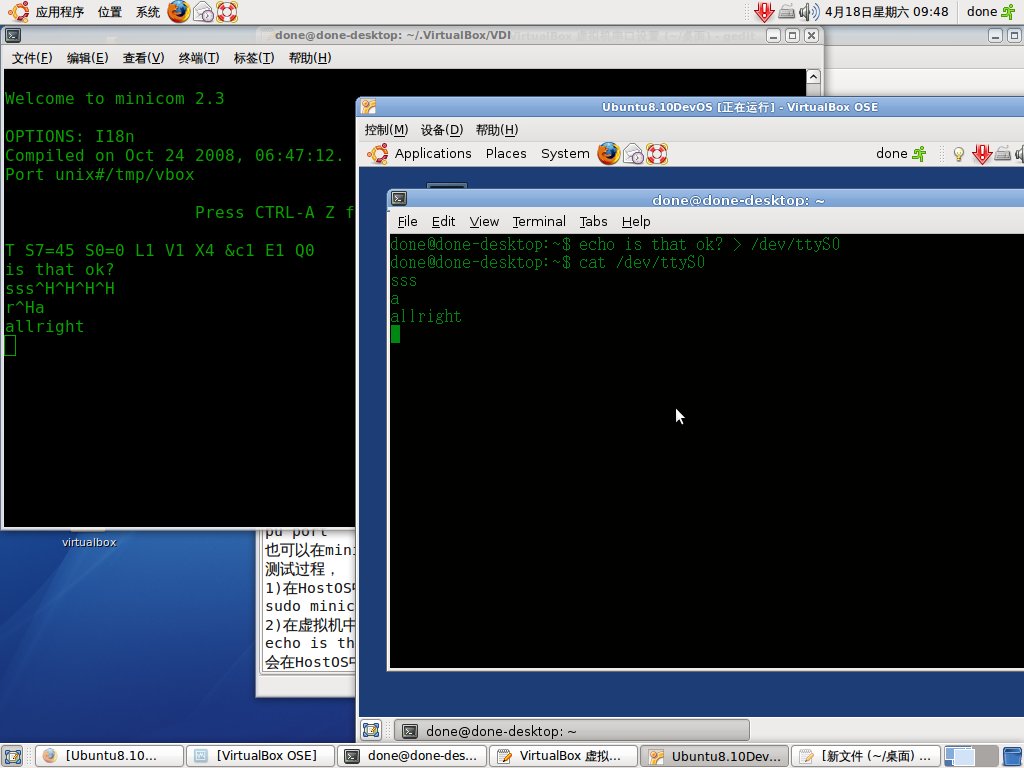Open the 控制(M) menu in VirtualBox

(386, 129)
